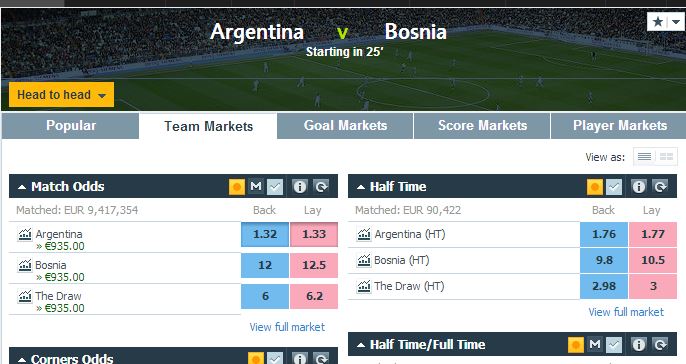
Task: Open Bosnia (HT) price chart icon
Action: tap(364, 260)
